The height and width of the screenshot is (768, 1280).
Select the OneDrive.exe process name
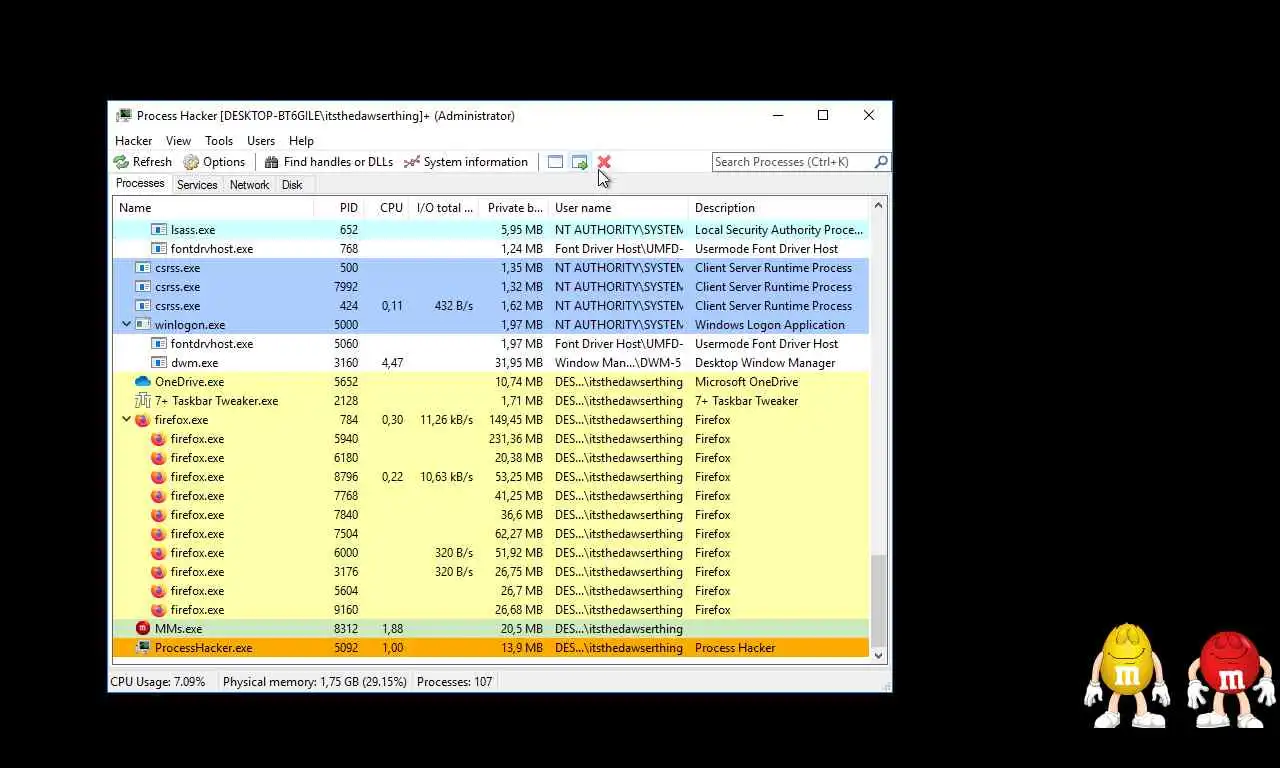(x=189, y=382)
